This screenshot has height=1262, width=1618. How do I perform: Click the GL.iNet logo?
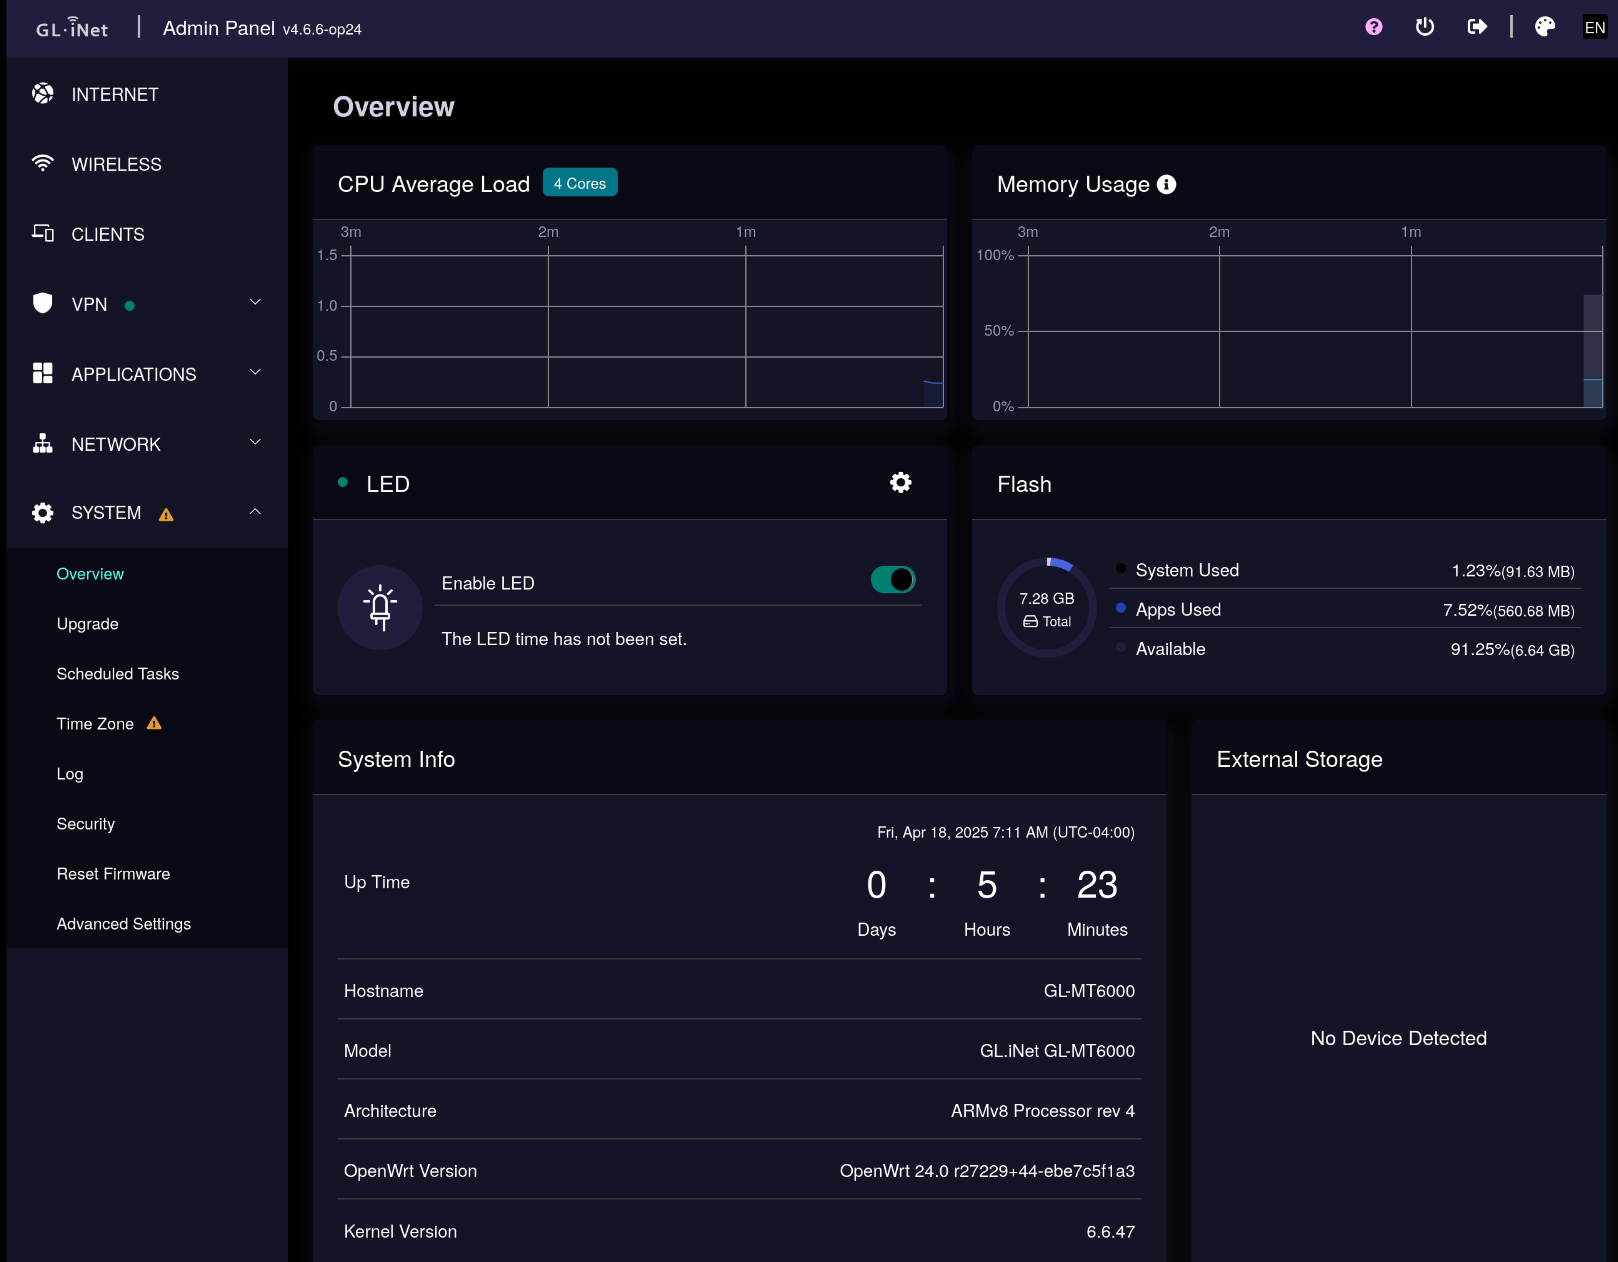72,28
